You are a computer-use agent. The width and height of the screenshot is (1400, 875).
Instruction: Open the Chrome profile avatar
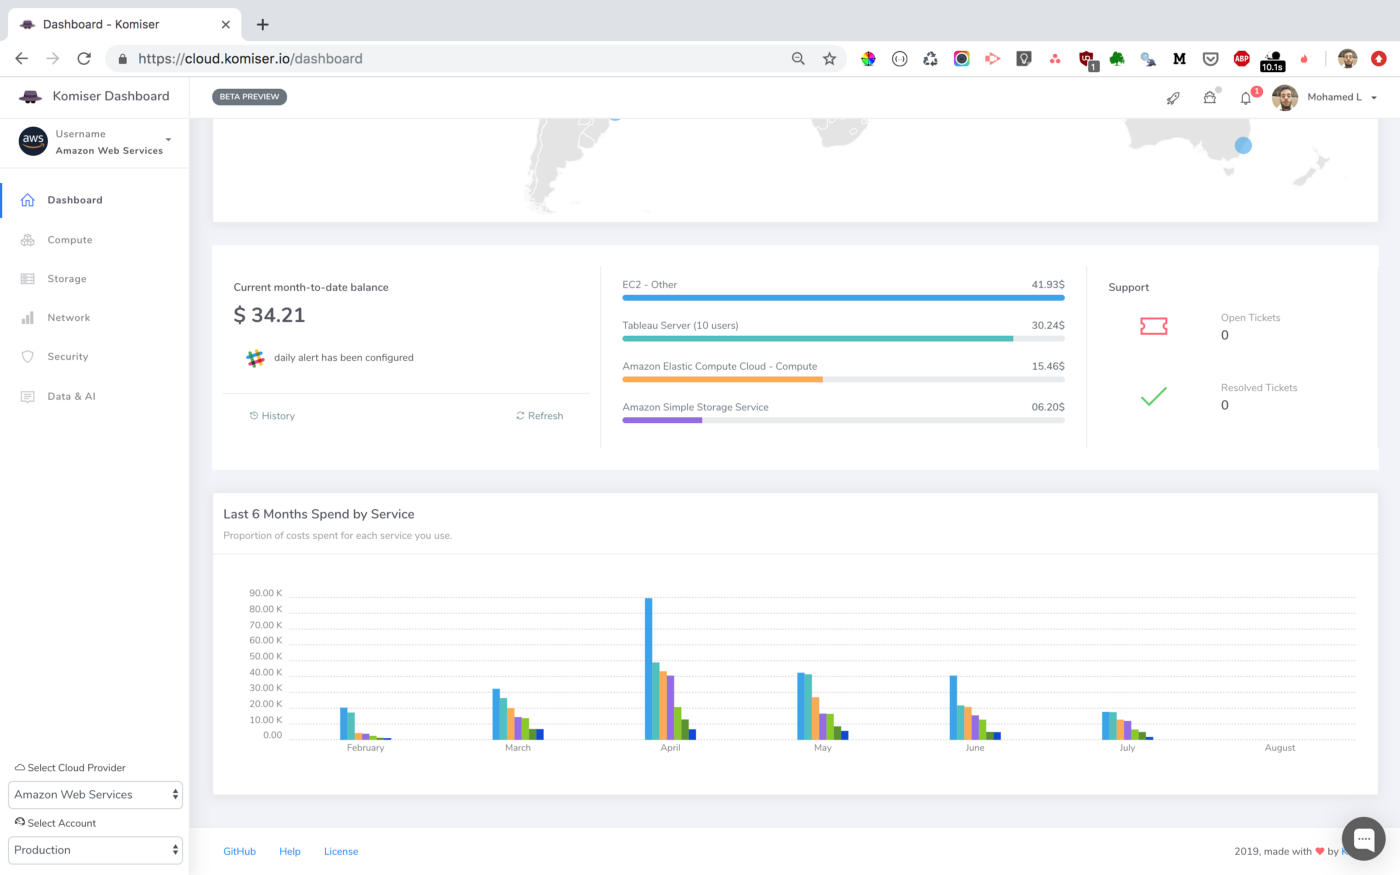coord(1347,59)
